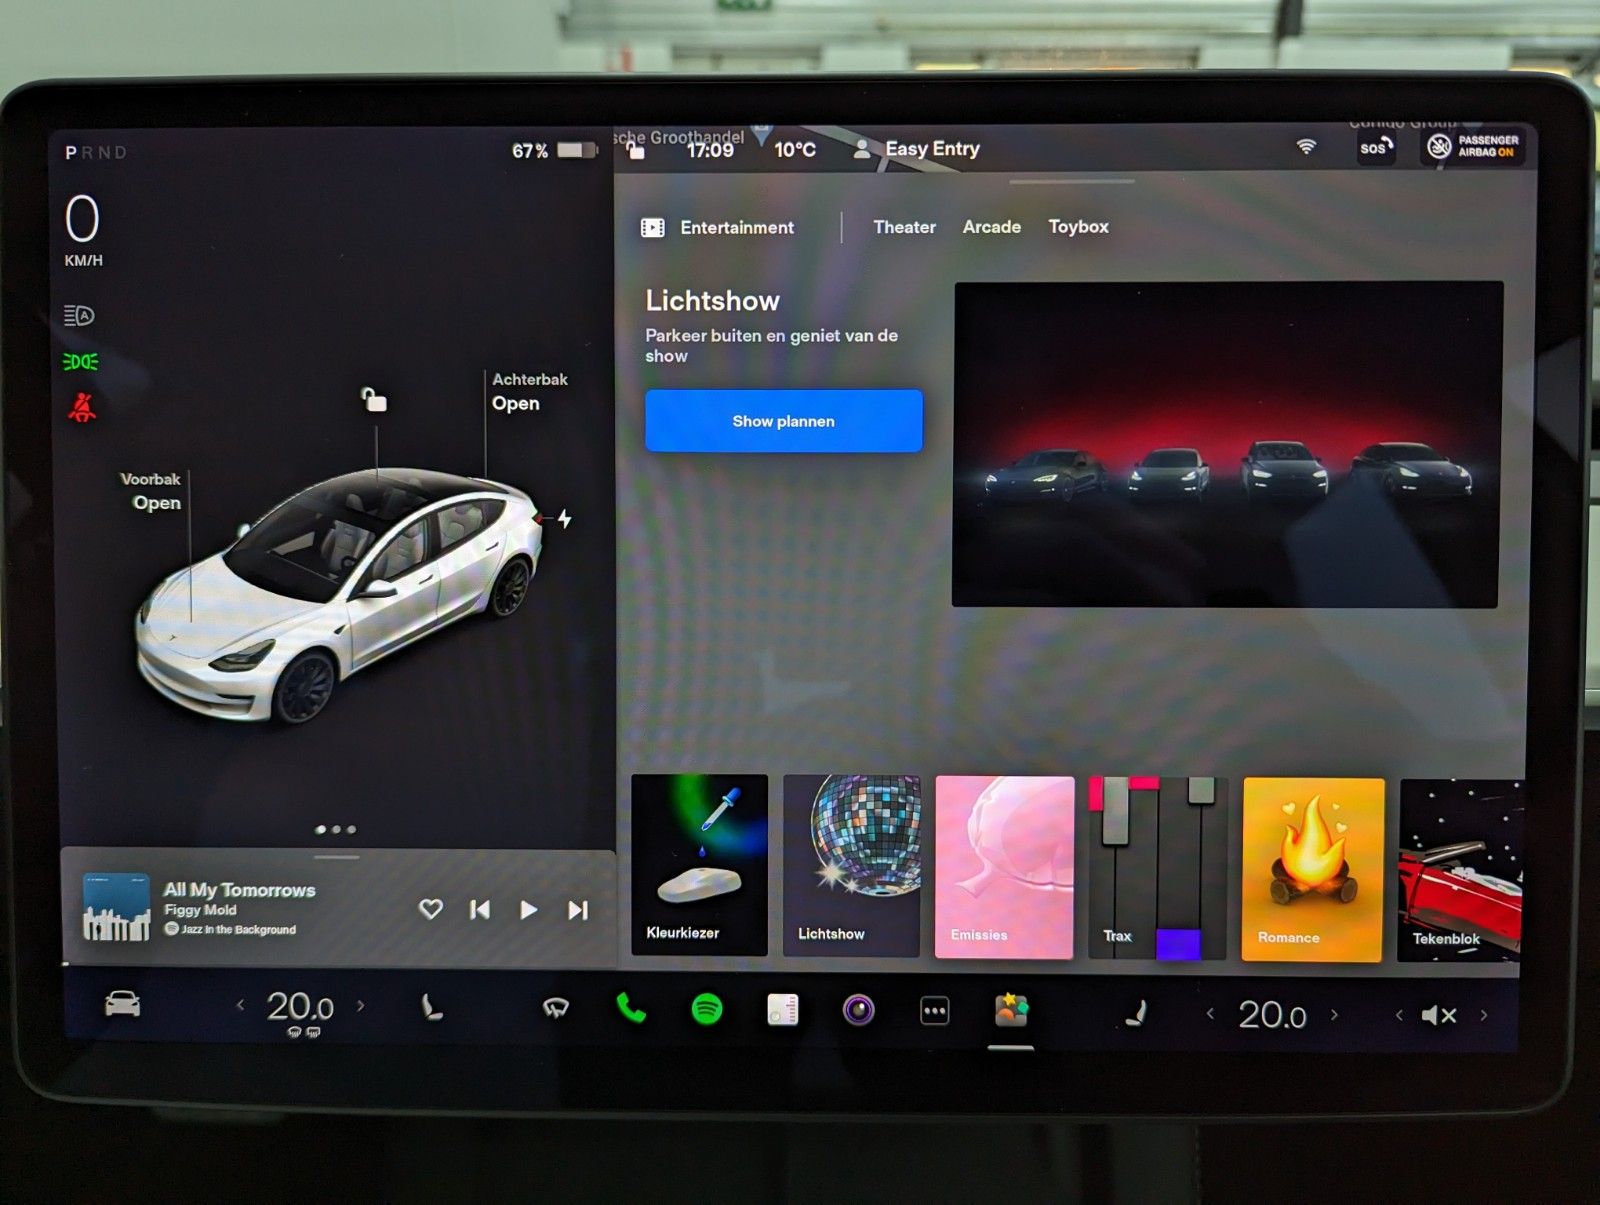The height and width of the screenshot is (1205, 1600).
Task: Switch to the Arcade tab
Action: [x=991, y=227]
